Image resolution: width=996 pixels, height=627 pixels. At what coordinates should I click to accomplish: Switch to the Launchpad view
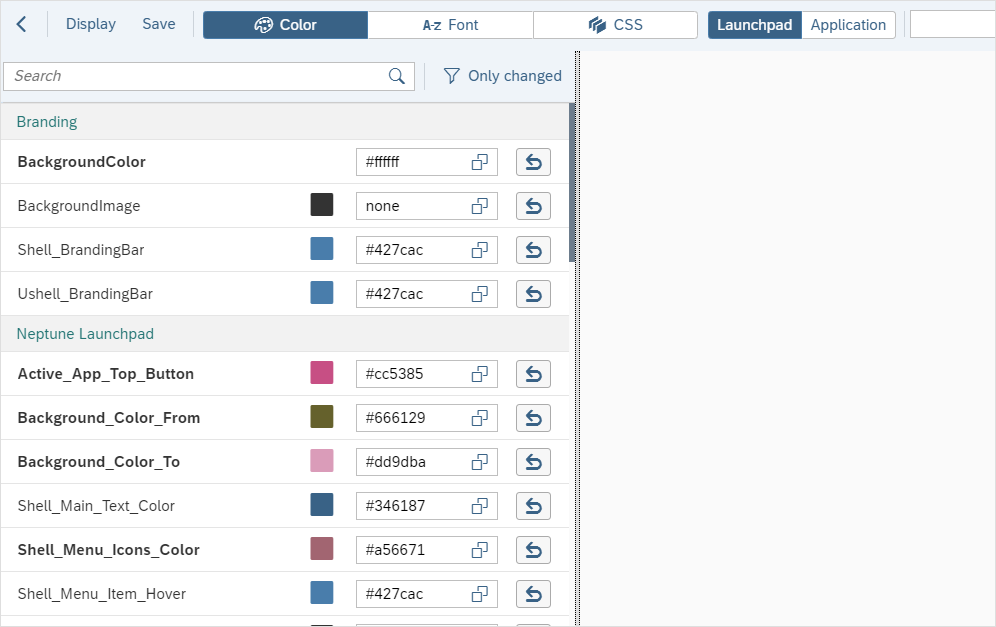tap(755, 25)
